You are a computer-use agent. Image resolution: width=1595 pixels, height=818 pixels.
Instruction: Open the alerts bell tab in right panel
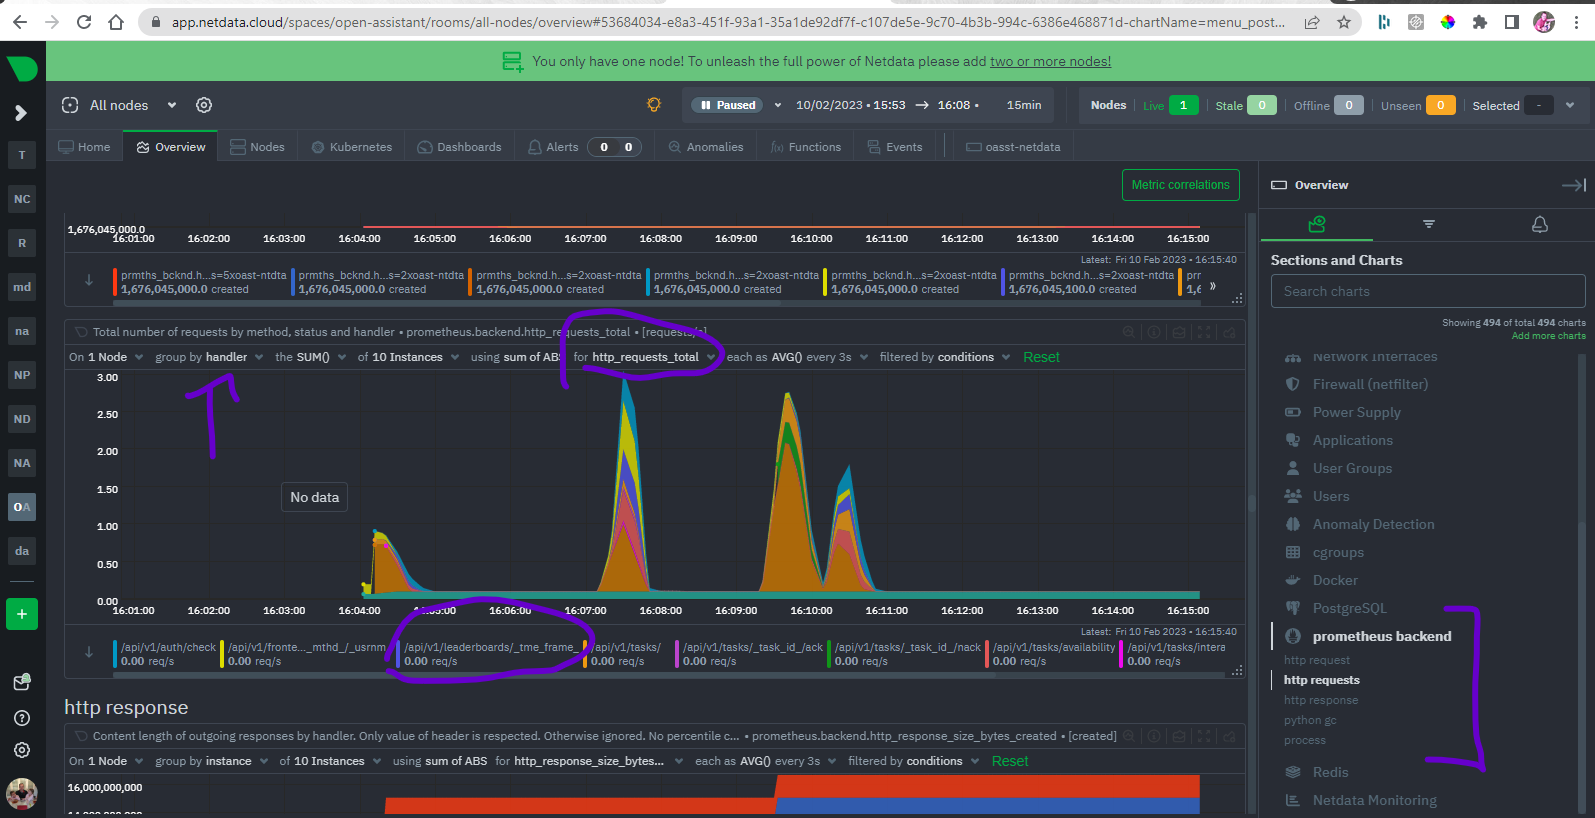1540,224
